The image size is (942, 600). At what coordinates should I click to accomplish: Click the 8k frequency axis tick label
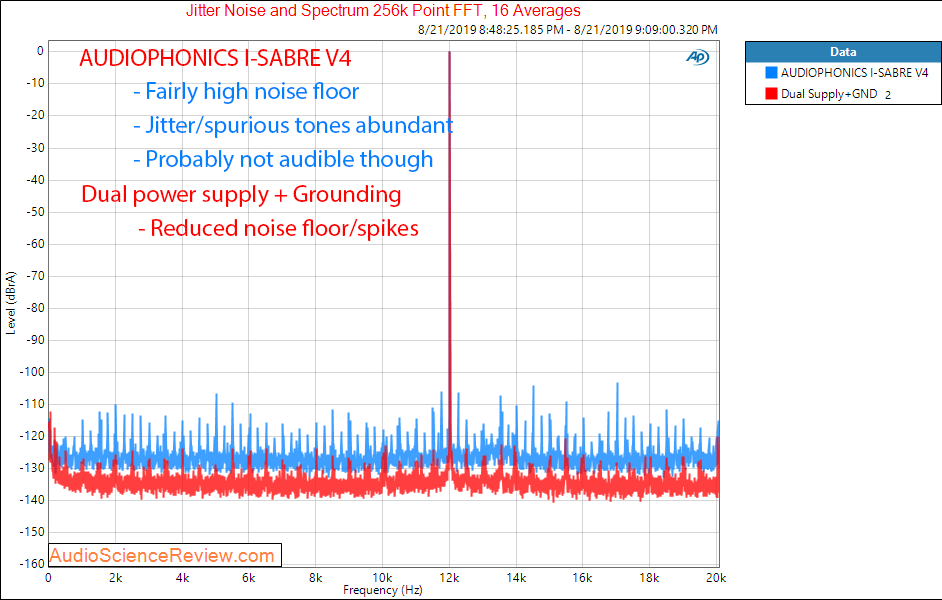click(x=315, y=578)
